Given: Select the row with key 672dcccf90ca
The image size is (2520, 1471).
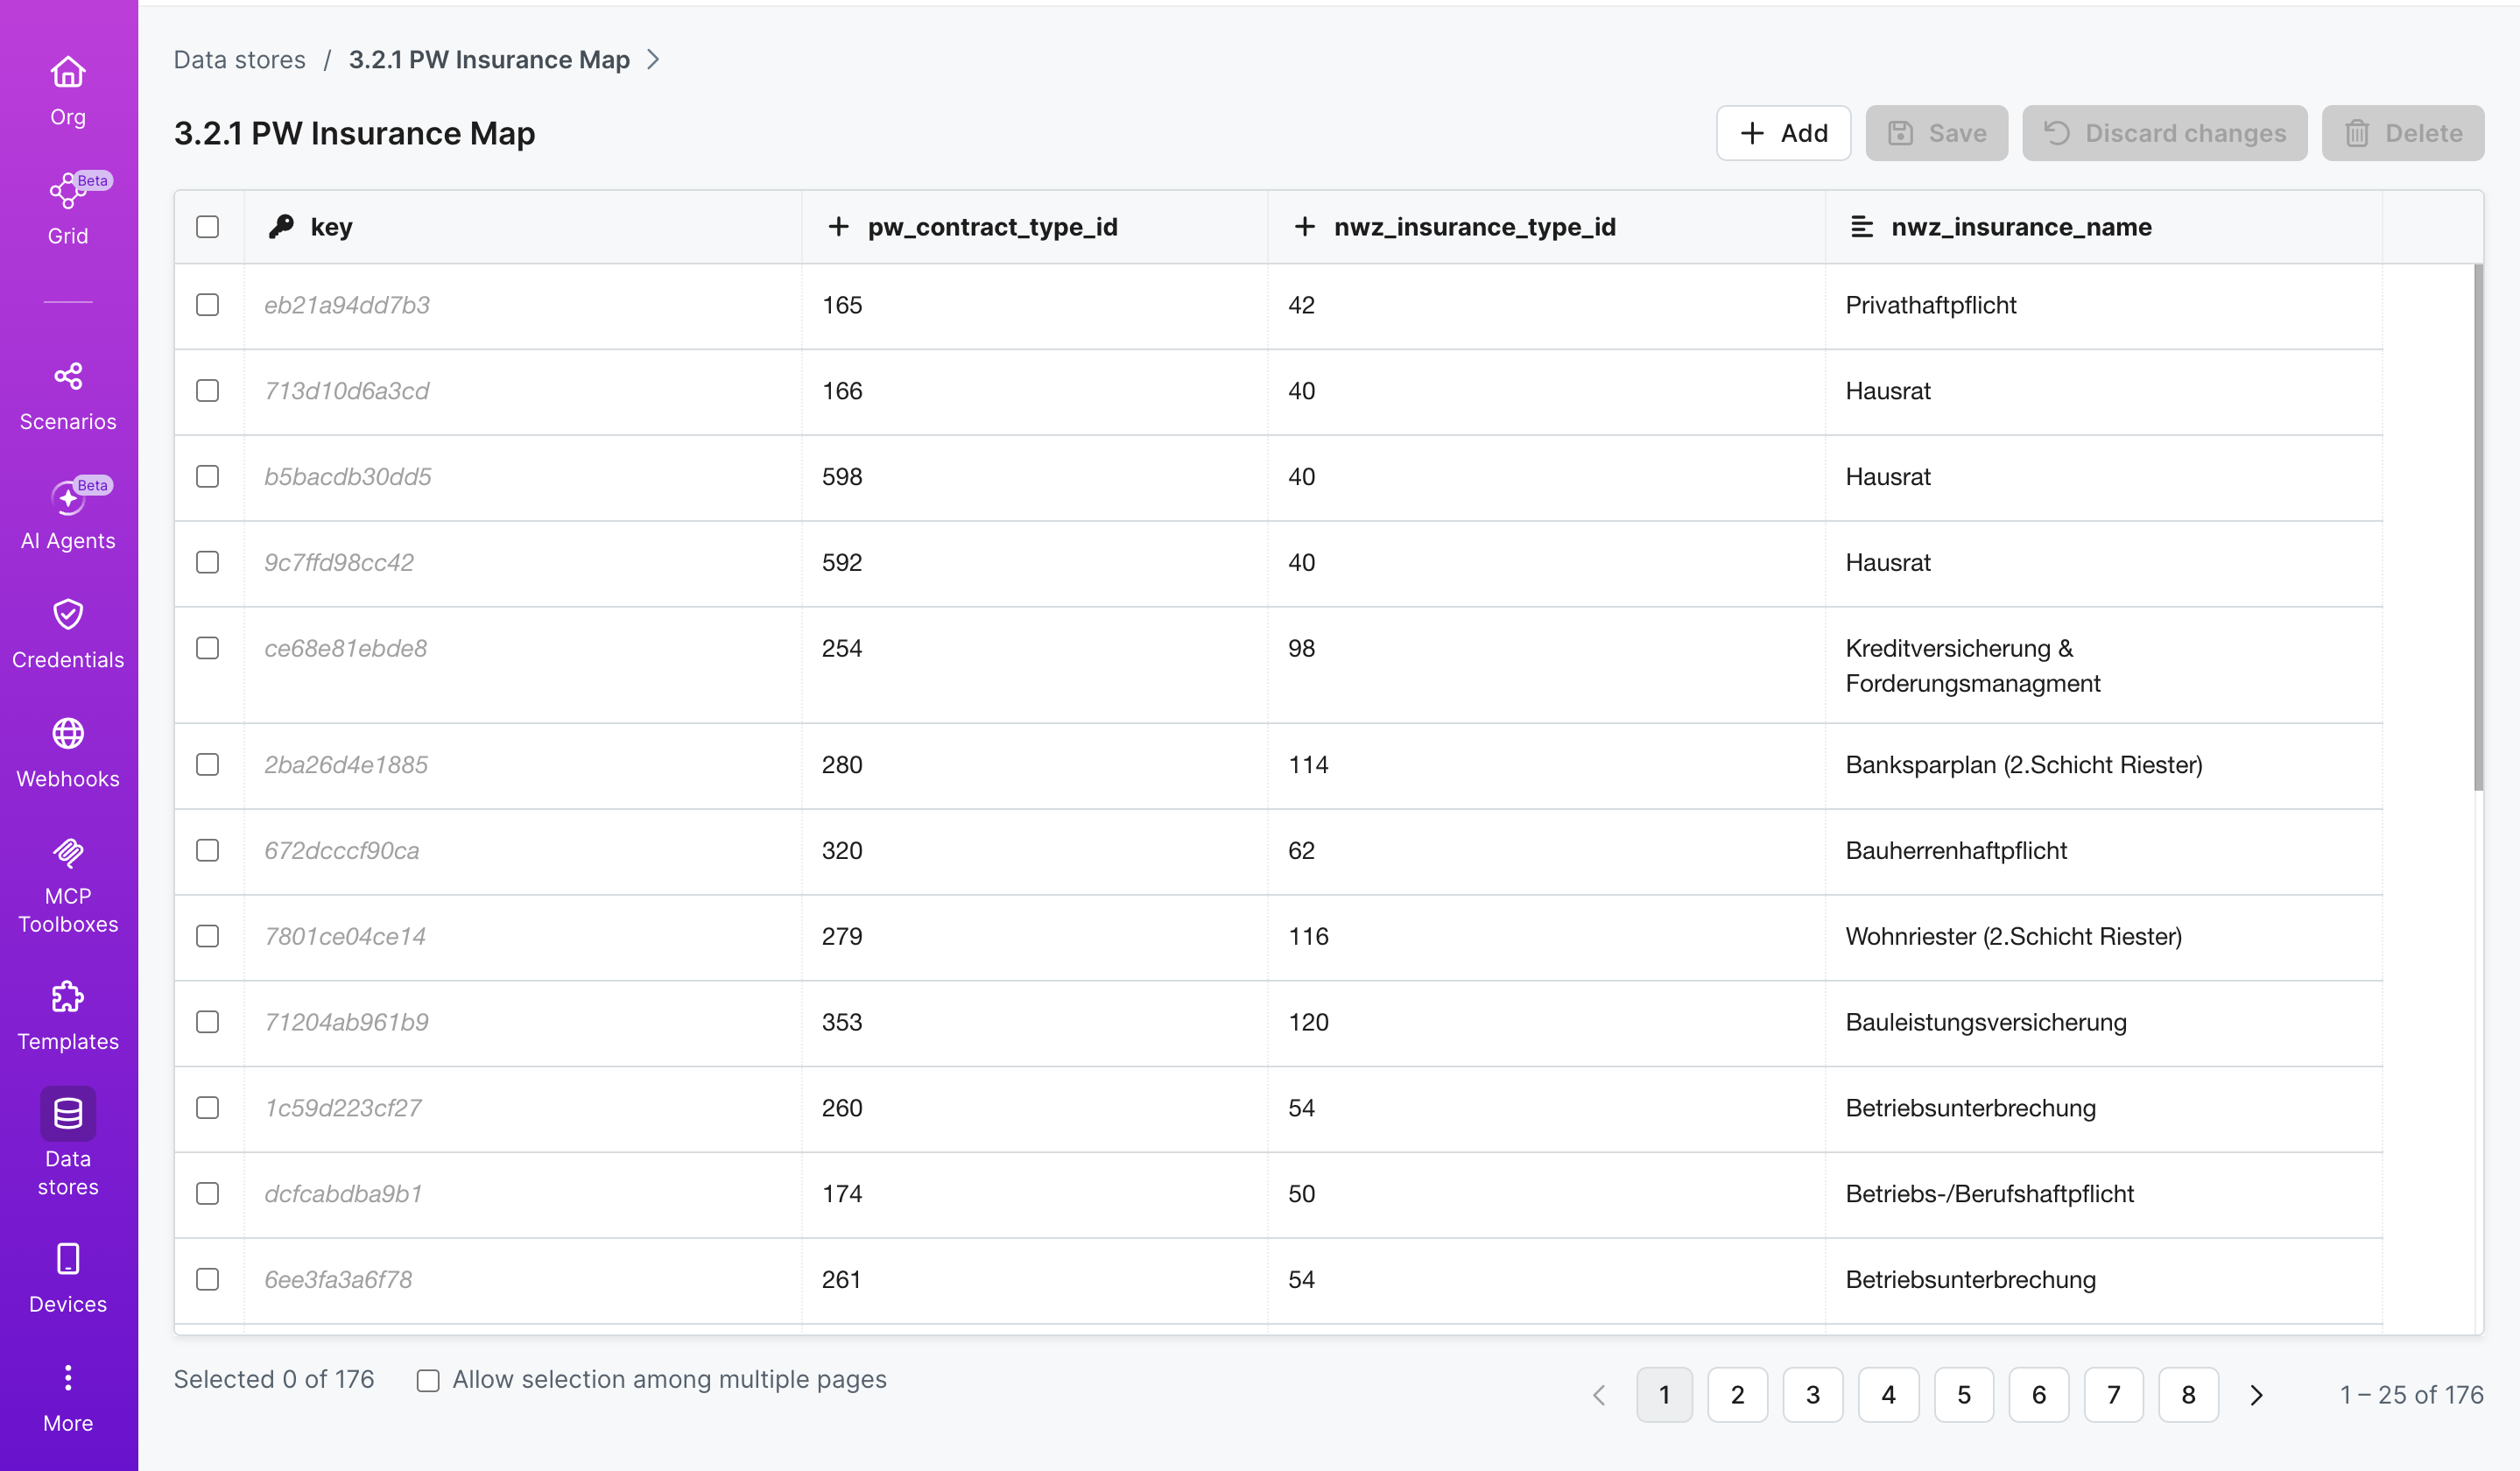Looking at the screenshot, I should [x=208, y=851].
